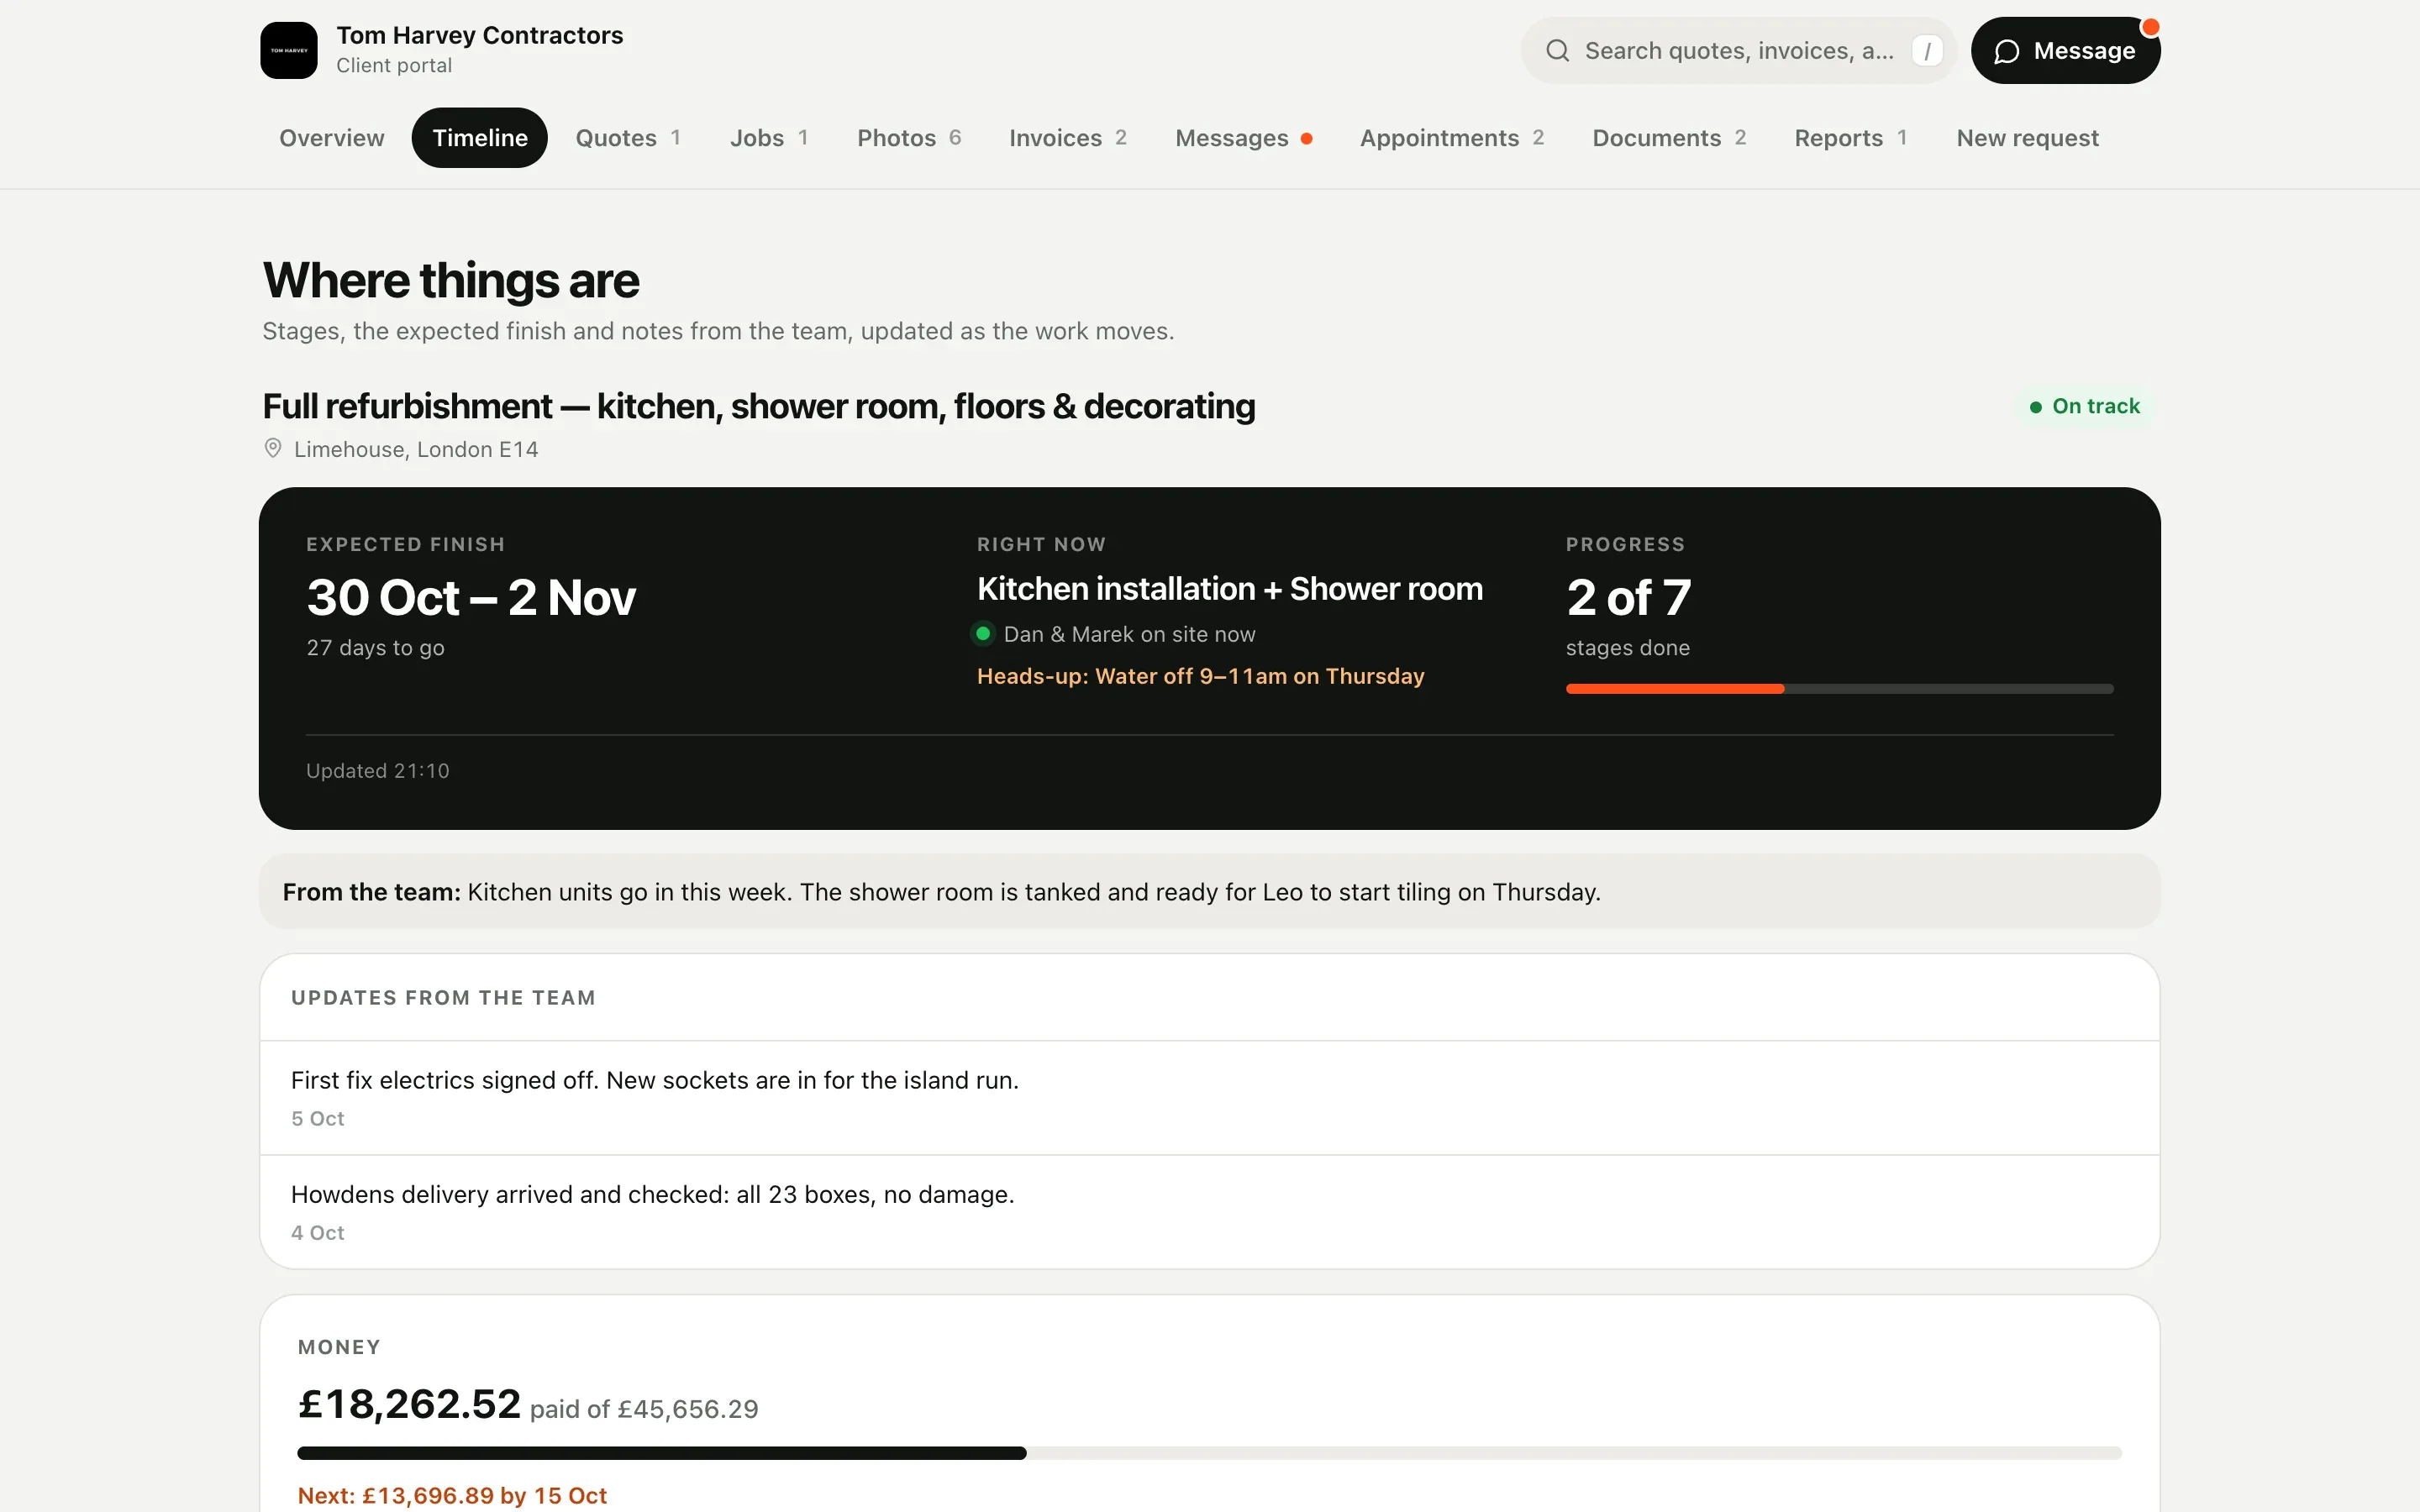
Task: Click Kitchen installation + Shower room heading
Action: (1229, 589)
